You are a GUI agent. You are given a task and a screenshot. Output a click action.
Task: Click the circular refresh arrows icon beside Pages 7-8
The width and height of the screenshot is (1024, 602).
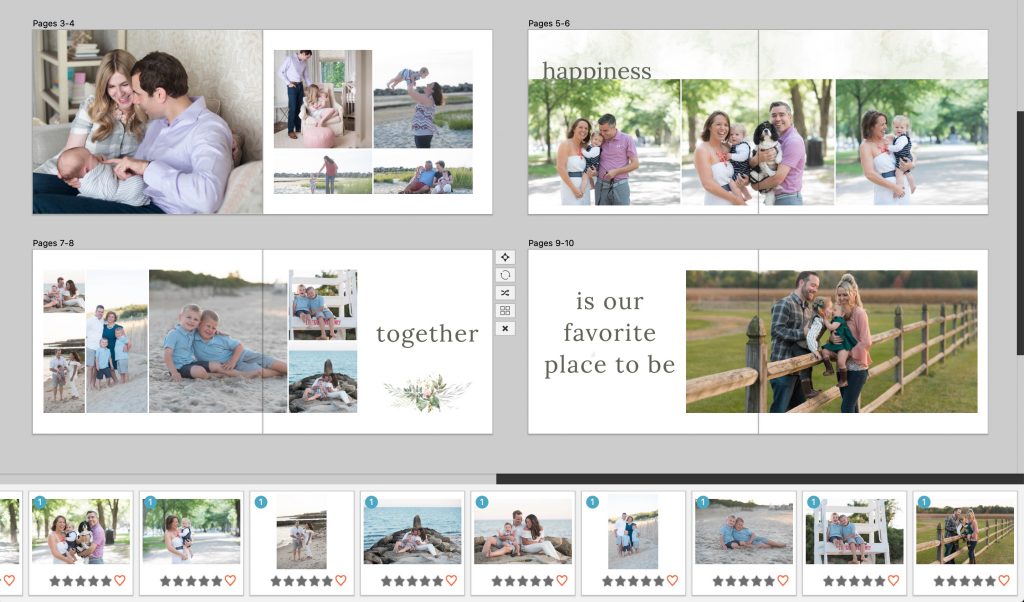pyautogui.click(x=505, y=275)
